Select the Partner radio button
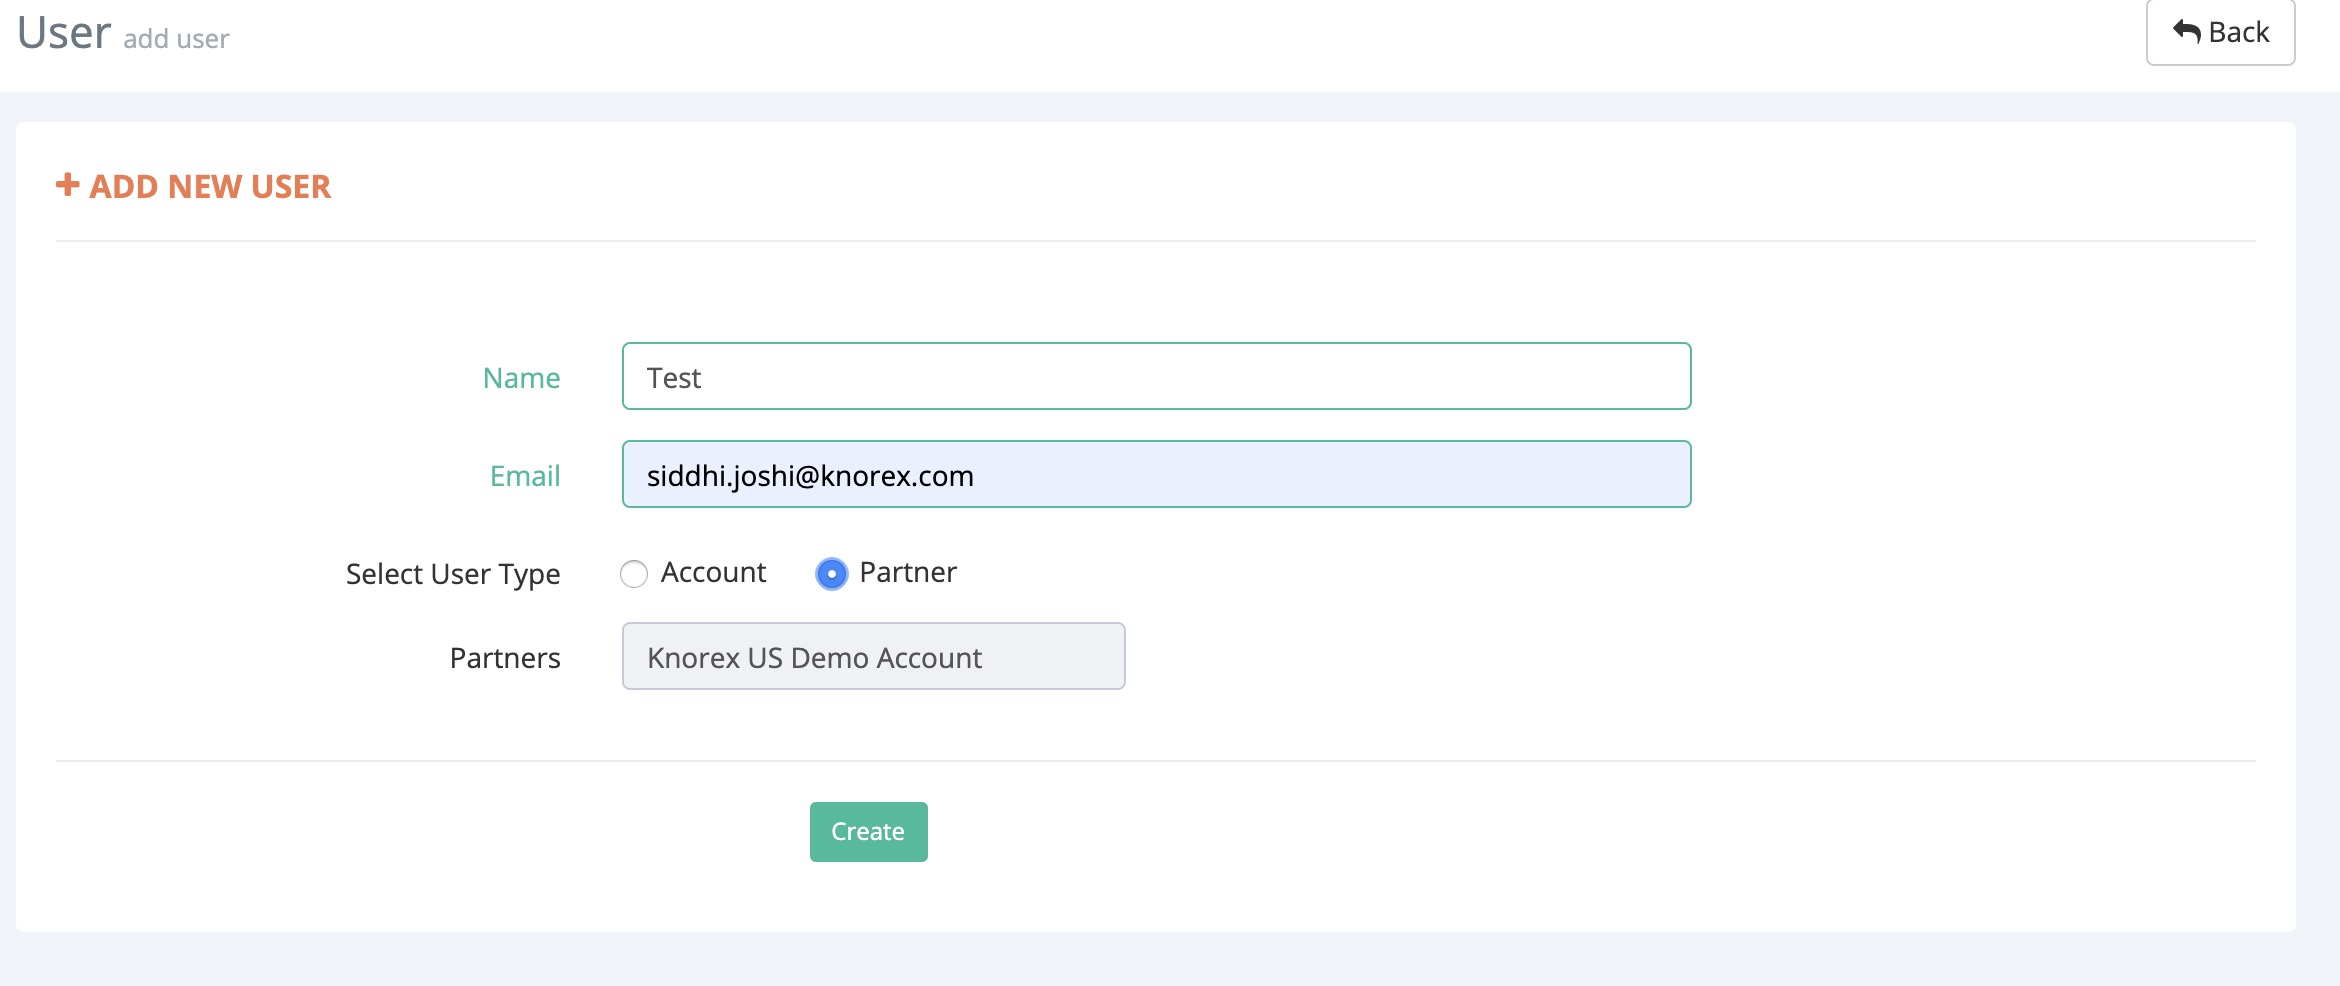 coord(831,574)
